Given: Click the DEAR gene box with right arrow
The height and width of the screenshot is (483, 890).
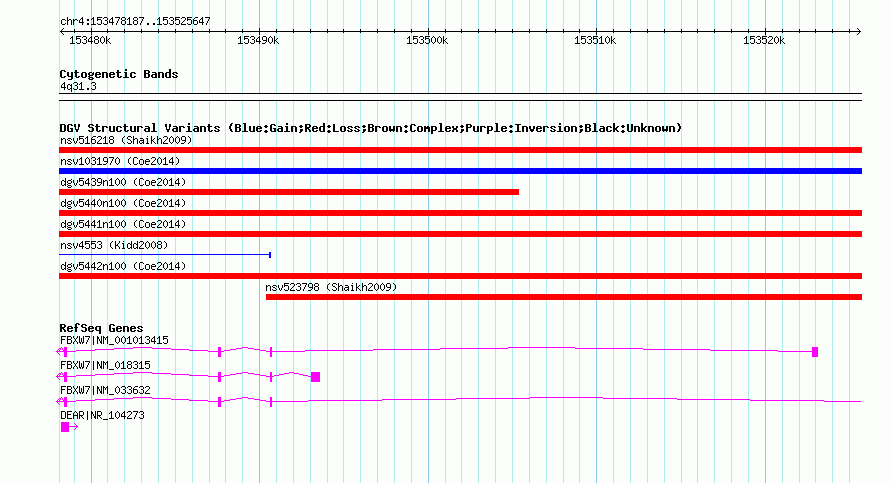Looking at the screenshot, I should pyautogui.click(x=69, y=427).
